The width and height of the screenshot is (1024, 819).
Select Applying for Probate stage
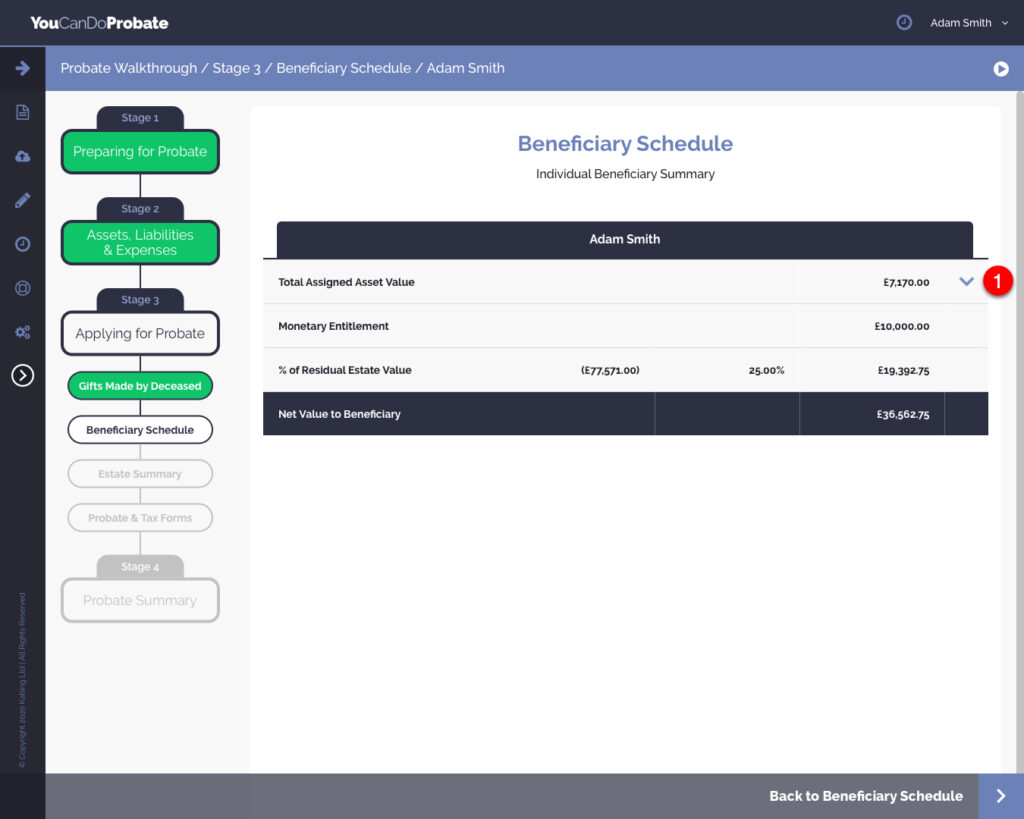coord(140,334)
